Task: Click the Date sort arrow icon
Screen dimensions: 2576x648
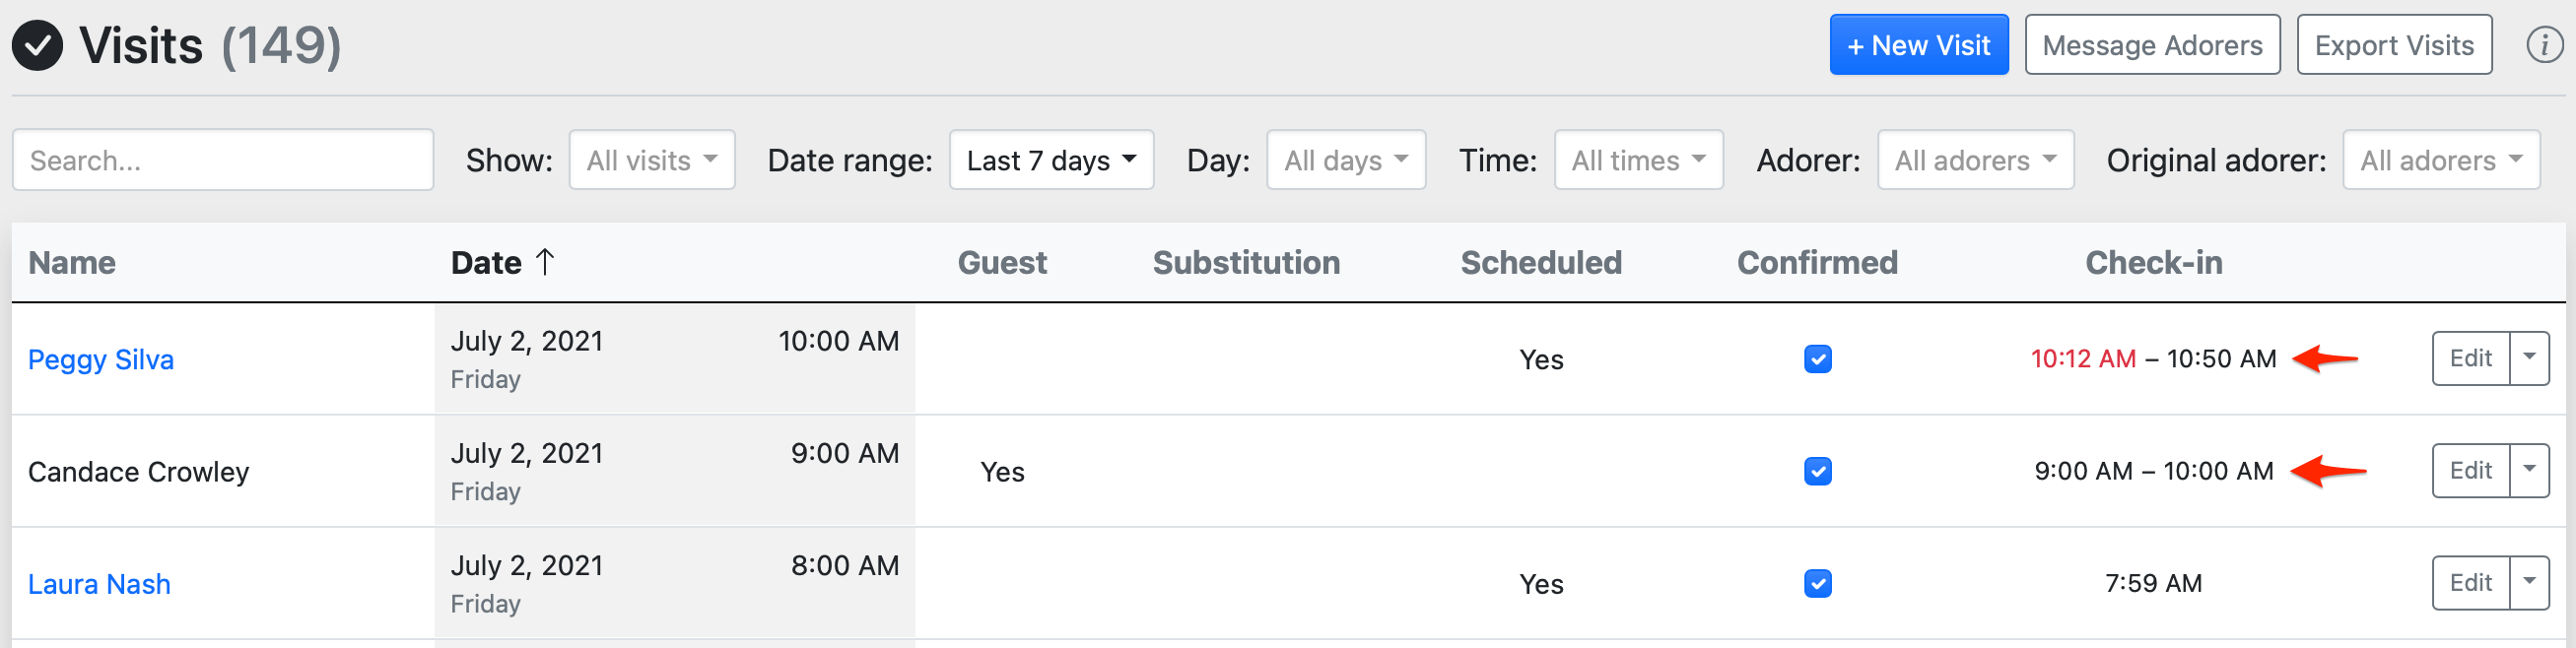Action: 545,262
